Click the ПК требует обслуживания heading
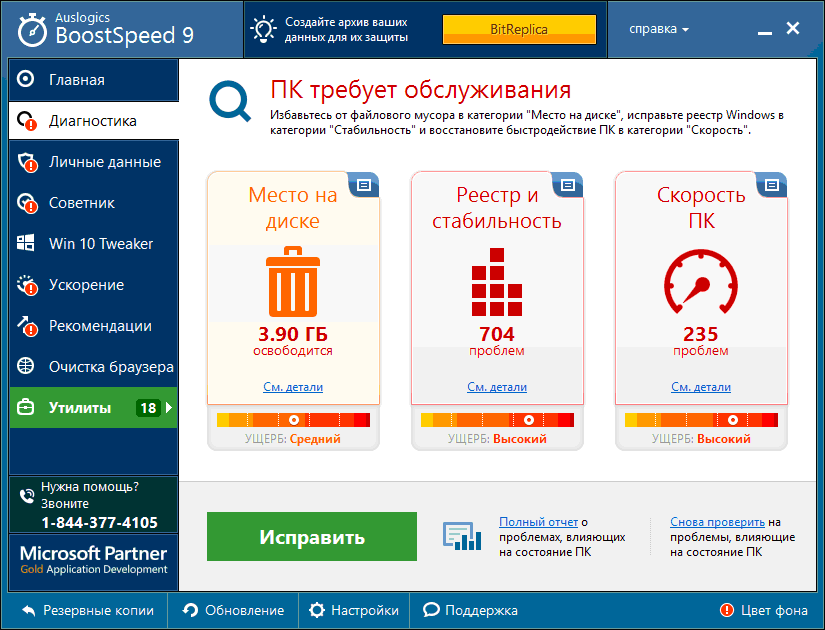 click(420, 90)
